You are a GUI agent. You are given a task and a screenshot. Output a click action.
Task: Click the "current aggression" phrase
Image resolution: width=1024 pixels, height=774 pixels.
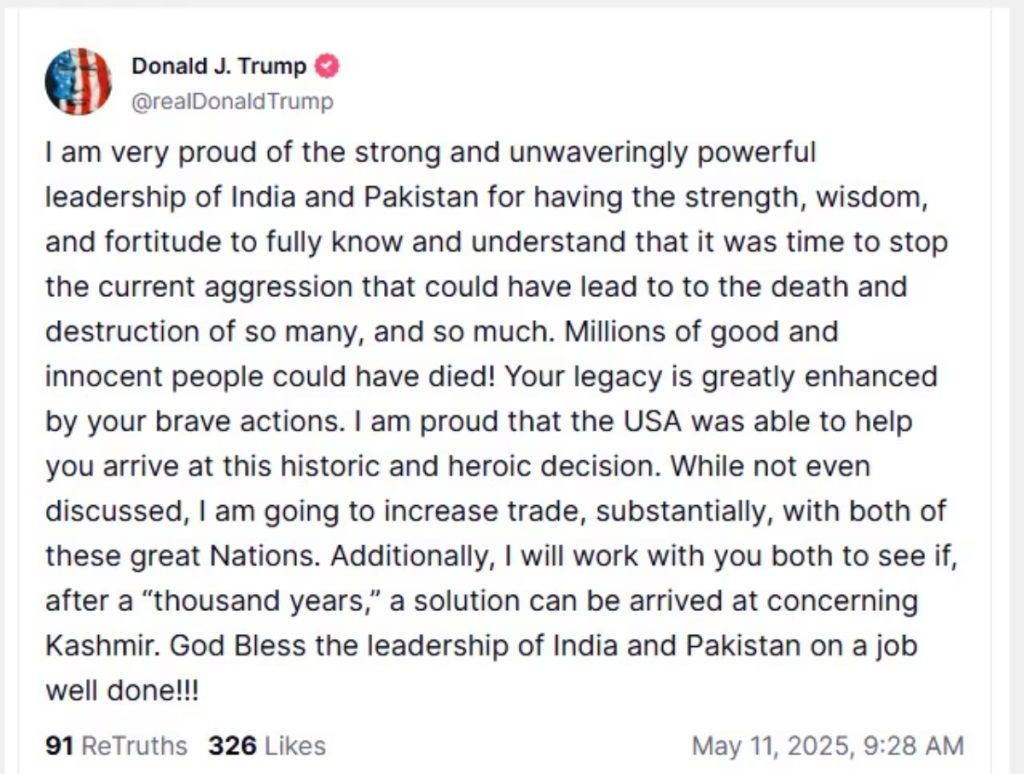(217, 288)
